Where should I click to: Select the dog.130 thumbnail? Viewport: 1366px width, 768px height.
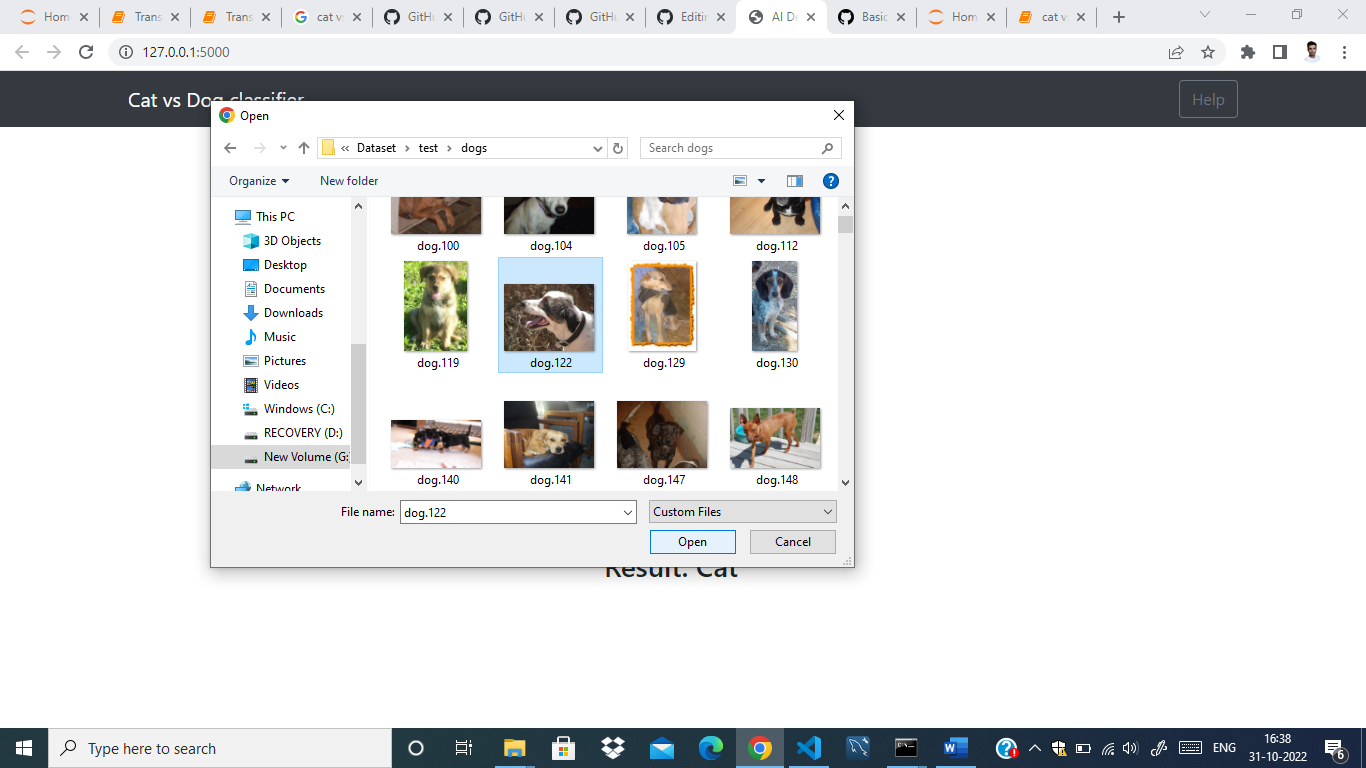tap(775, 307)
